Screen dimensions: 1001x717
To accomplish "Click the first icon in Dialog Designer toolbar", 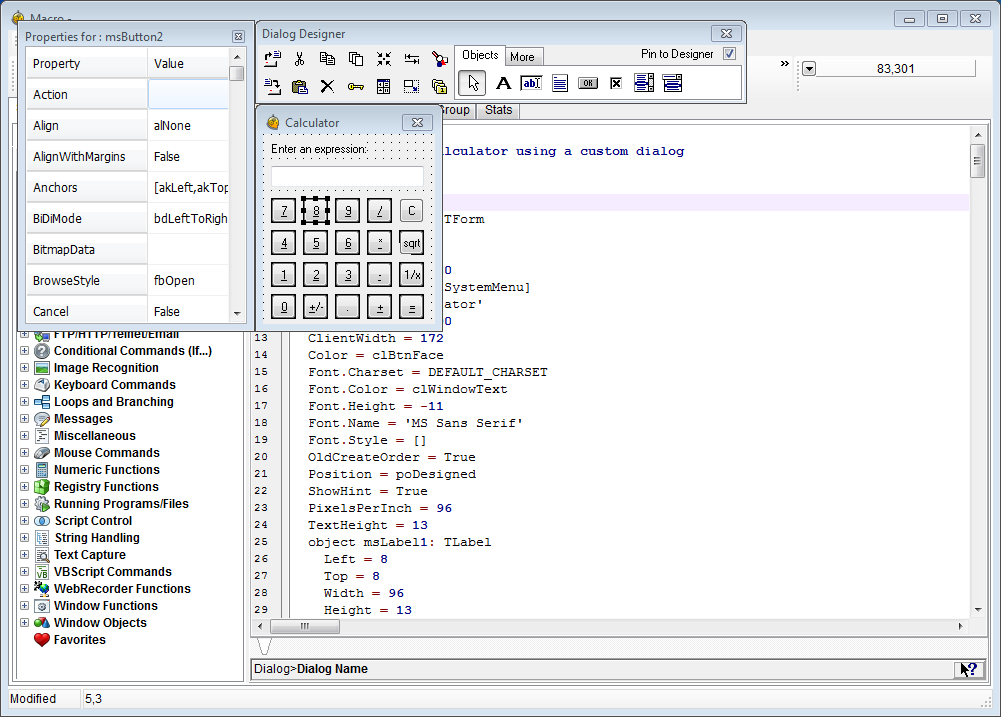I will tap(273, 59).
